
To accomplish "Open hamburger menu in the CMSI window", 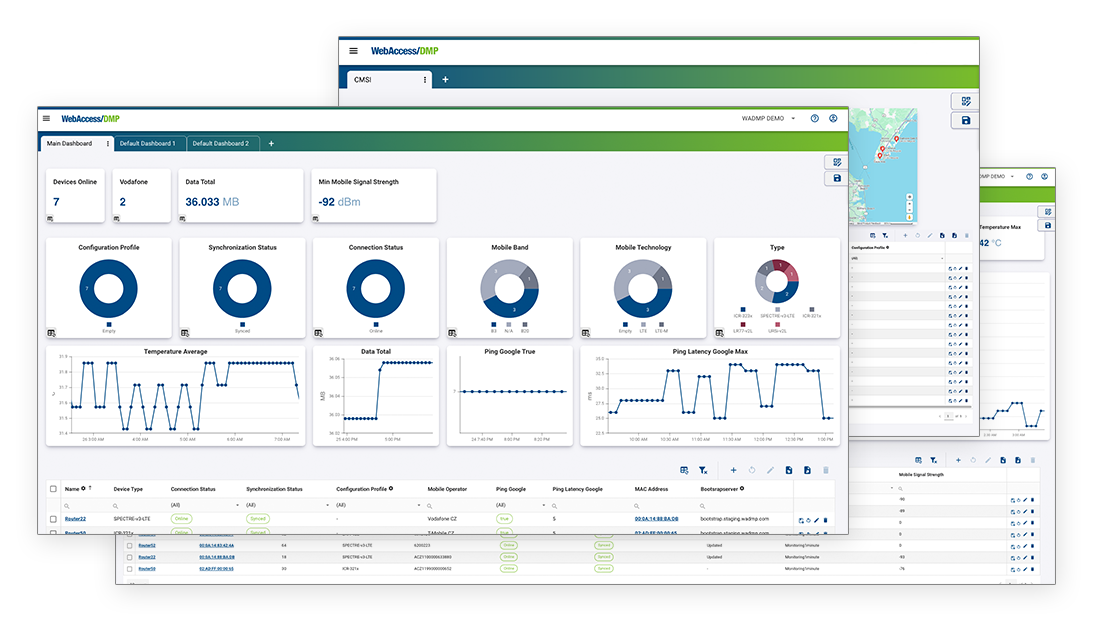I will [x=353, y=51].
